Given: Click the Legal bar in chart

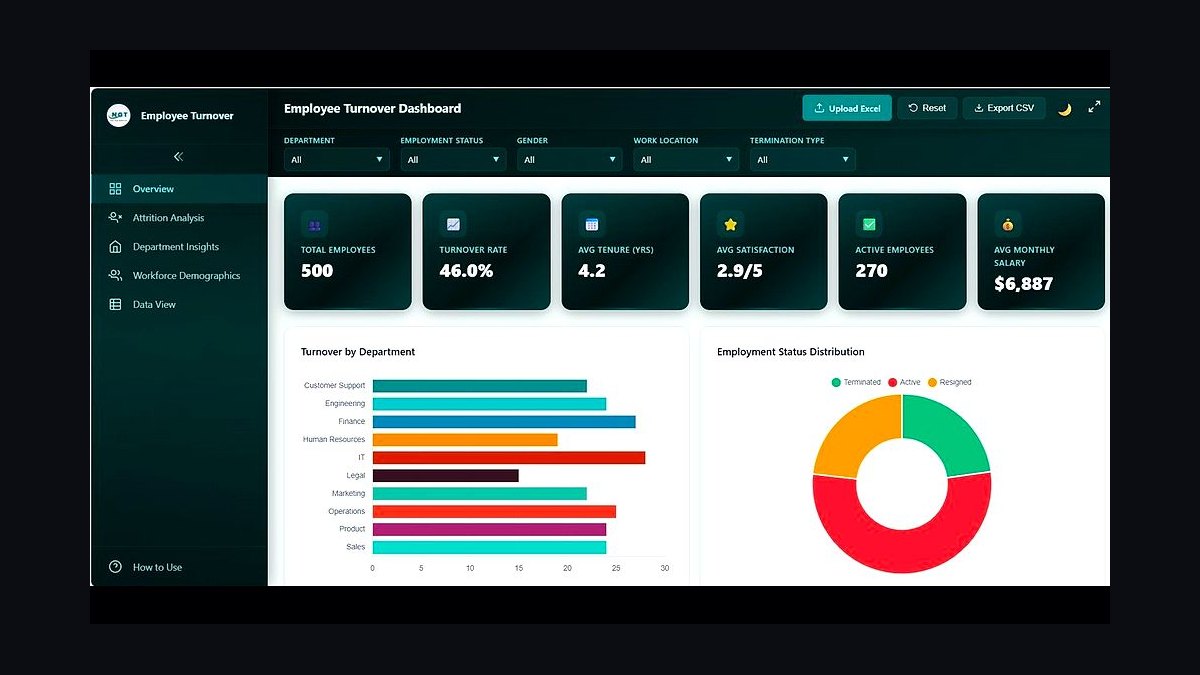Looking at the screenshot, I should tap(446, 475).
